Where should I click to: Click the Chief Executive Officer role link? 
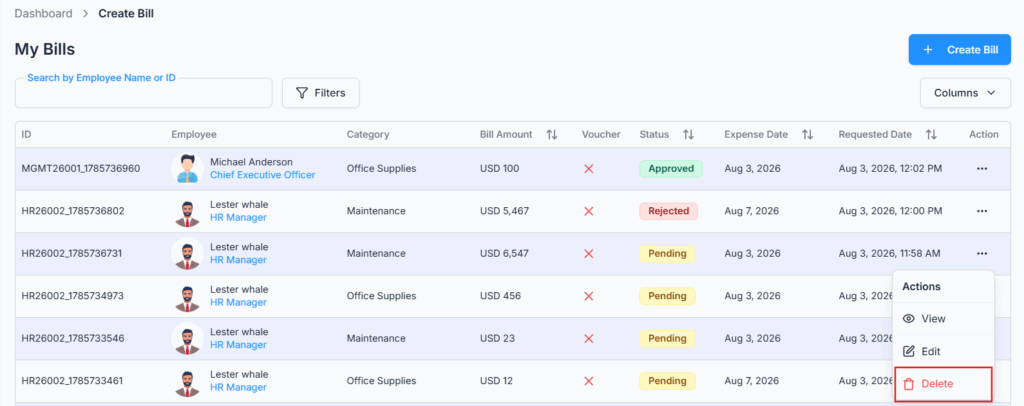coord(263,175)
